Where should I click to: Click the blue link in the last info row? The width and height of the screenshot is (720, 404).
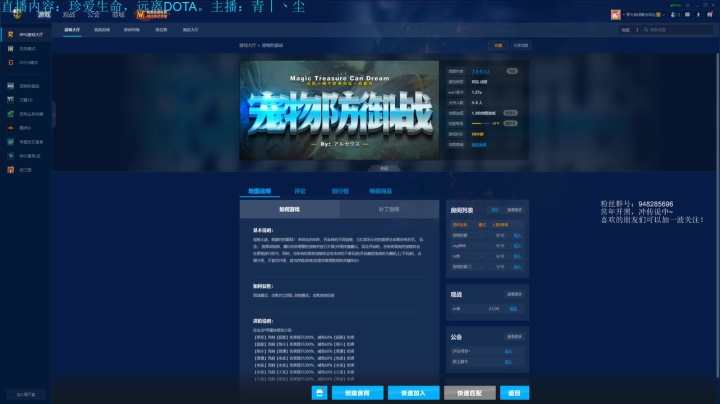point(479,145)
